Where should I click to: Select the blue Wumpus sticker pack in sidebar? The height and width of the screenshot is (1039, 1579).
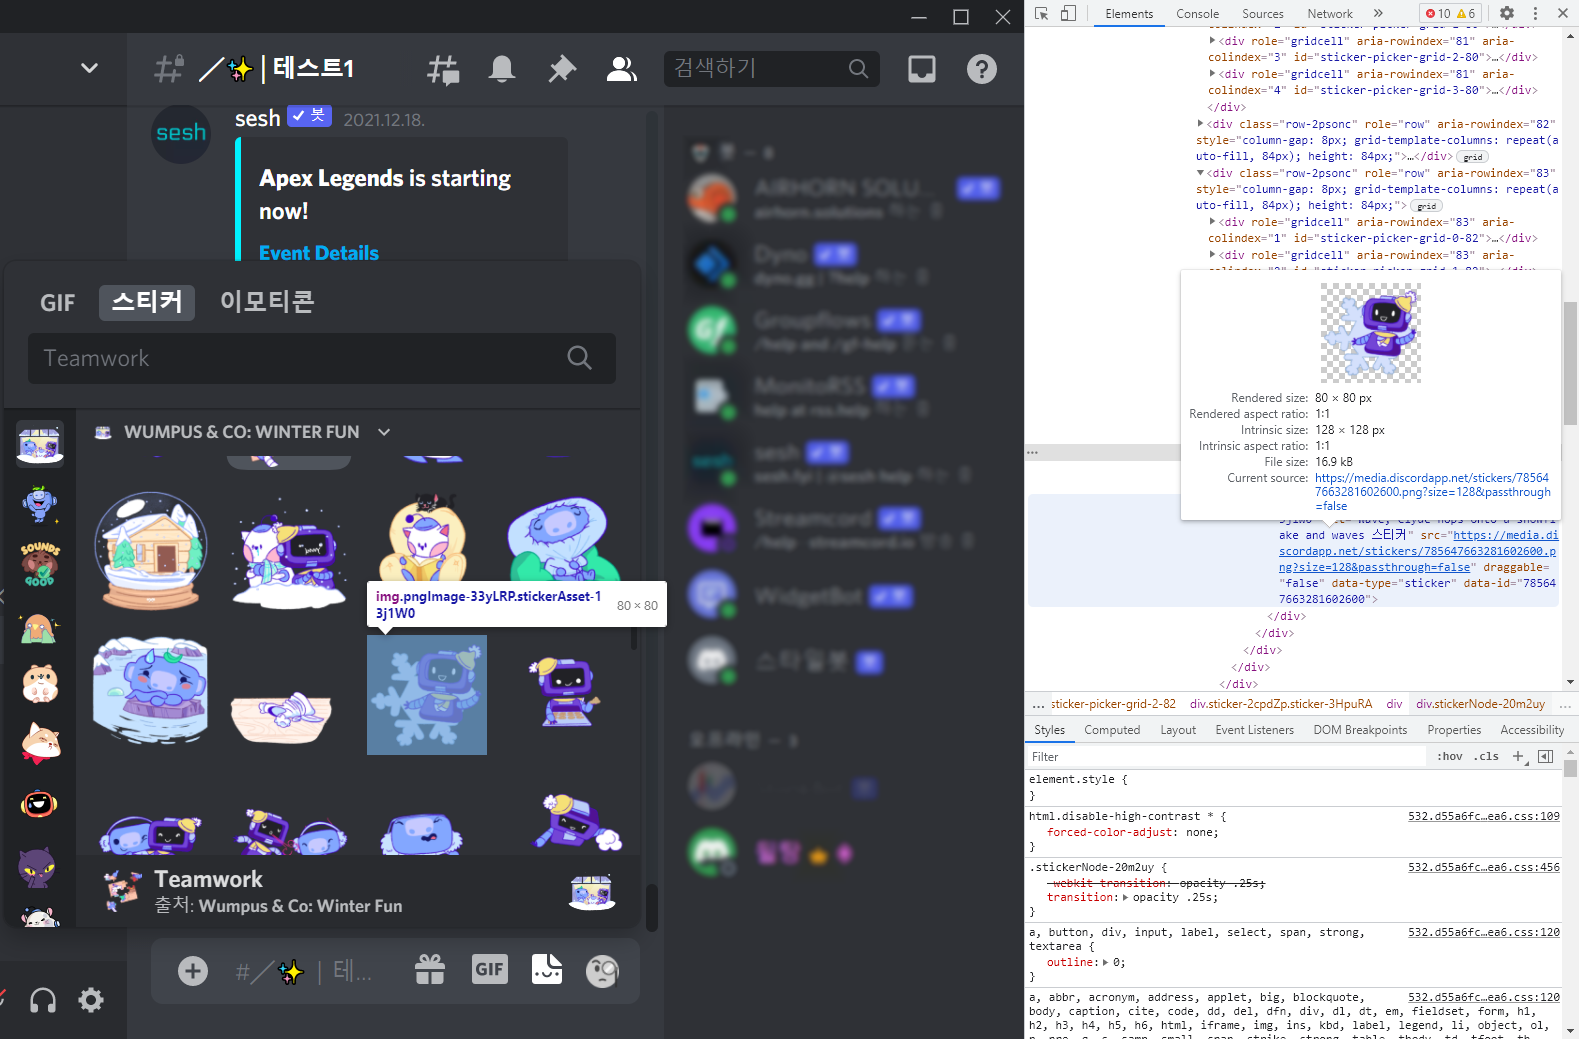pyautogui.click(x=40, y=504)
